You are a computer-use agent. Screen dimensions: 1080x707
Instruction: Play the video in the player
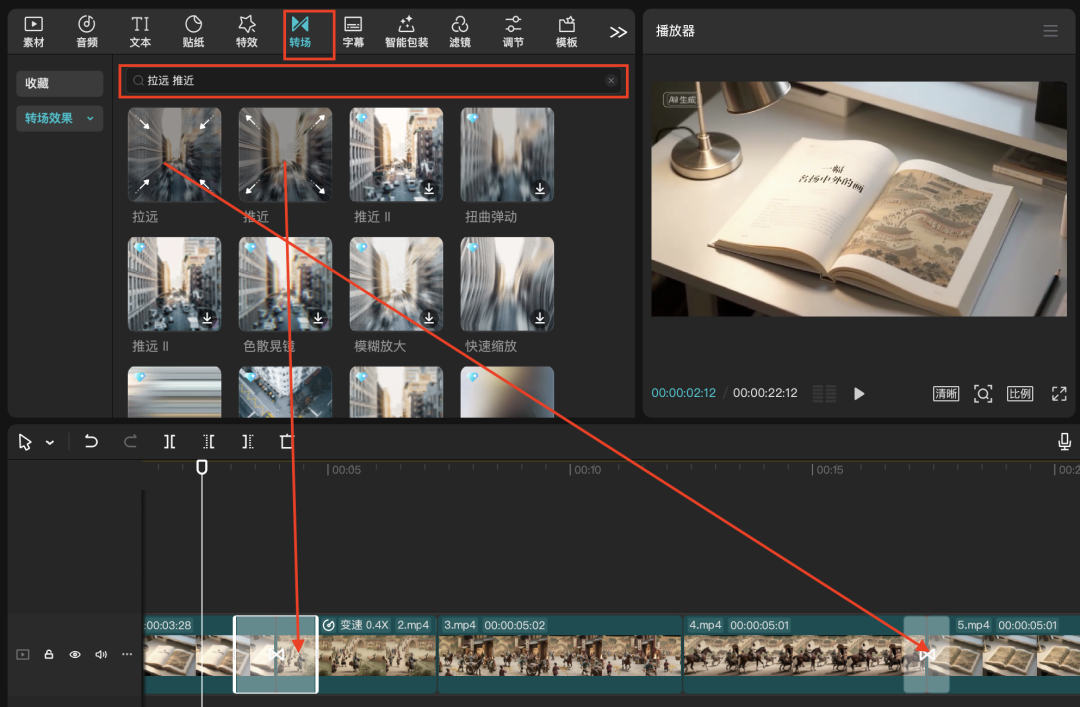click(859, 394)
